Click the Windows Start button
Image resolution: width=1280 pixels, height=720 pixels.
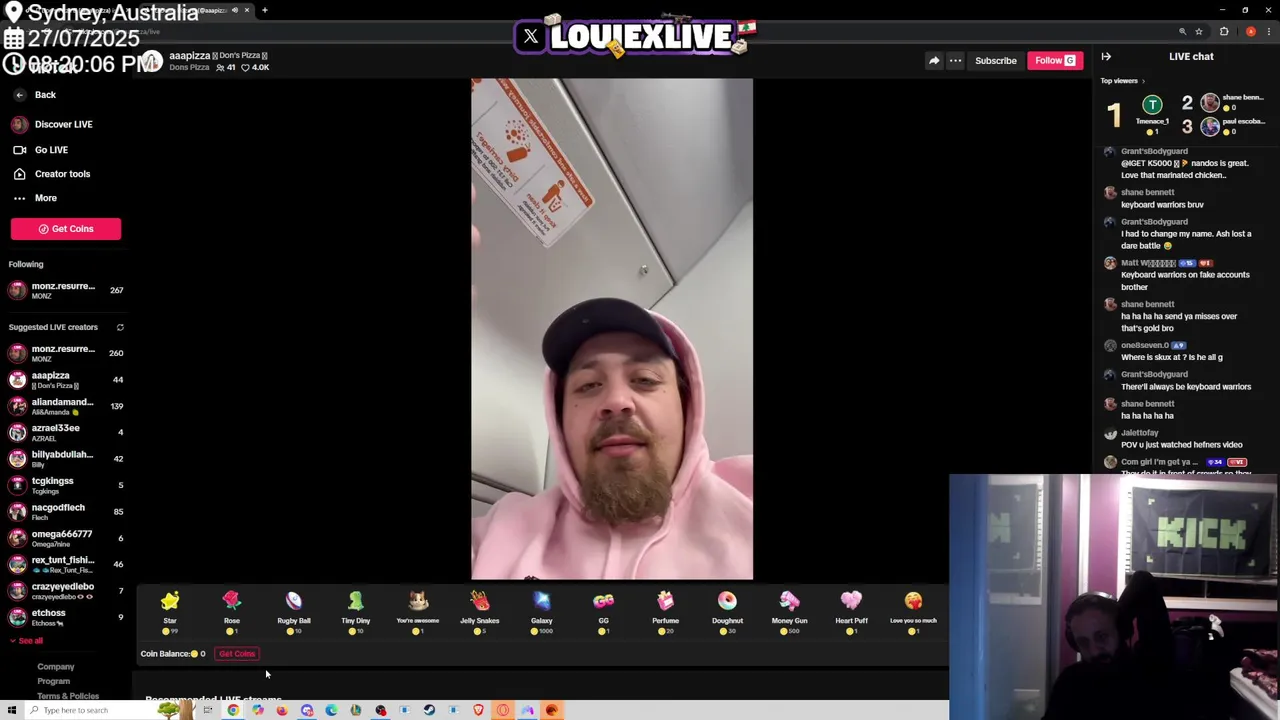pos(11,710)
